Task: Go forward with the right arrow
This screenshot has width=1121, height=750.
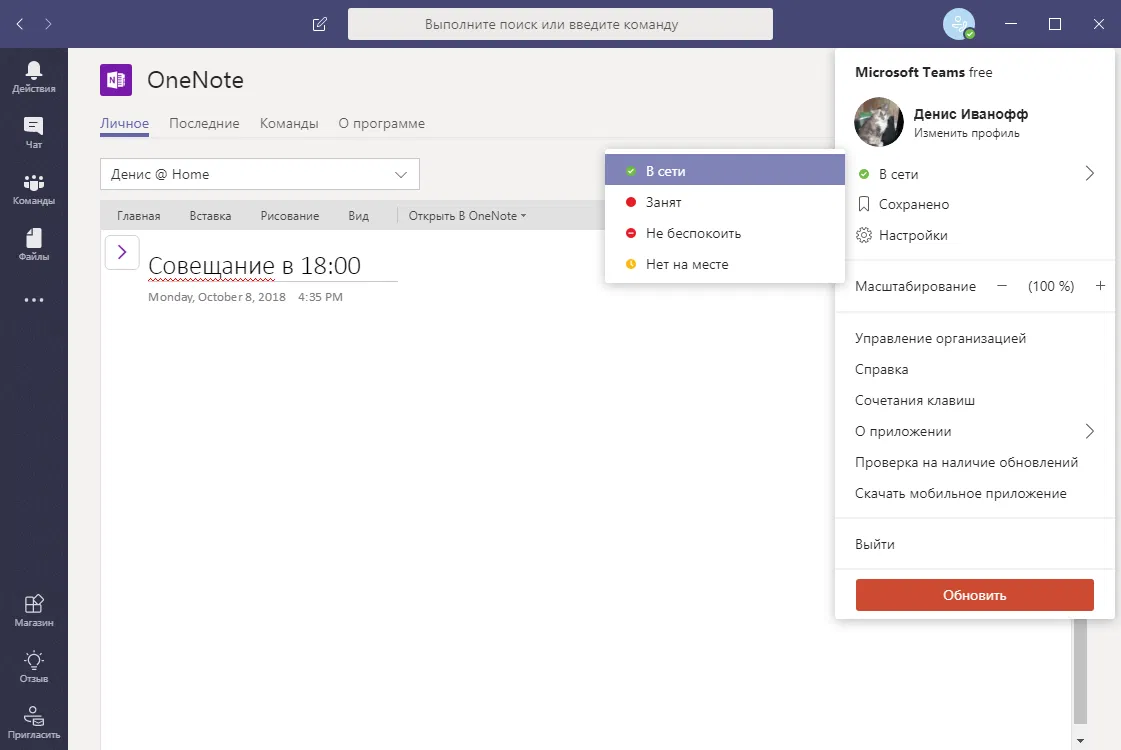Action: point(48,24)
